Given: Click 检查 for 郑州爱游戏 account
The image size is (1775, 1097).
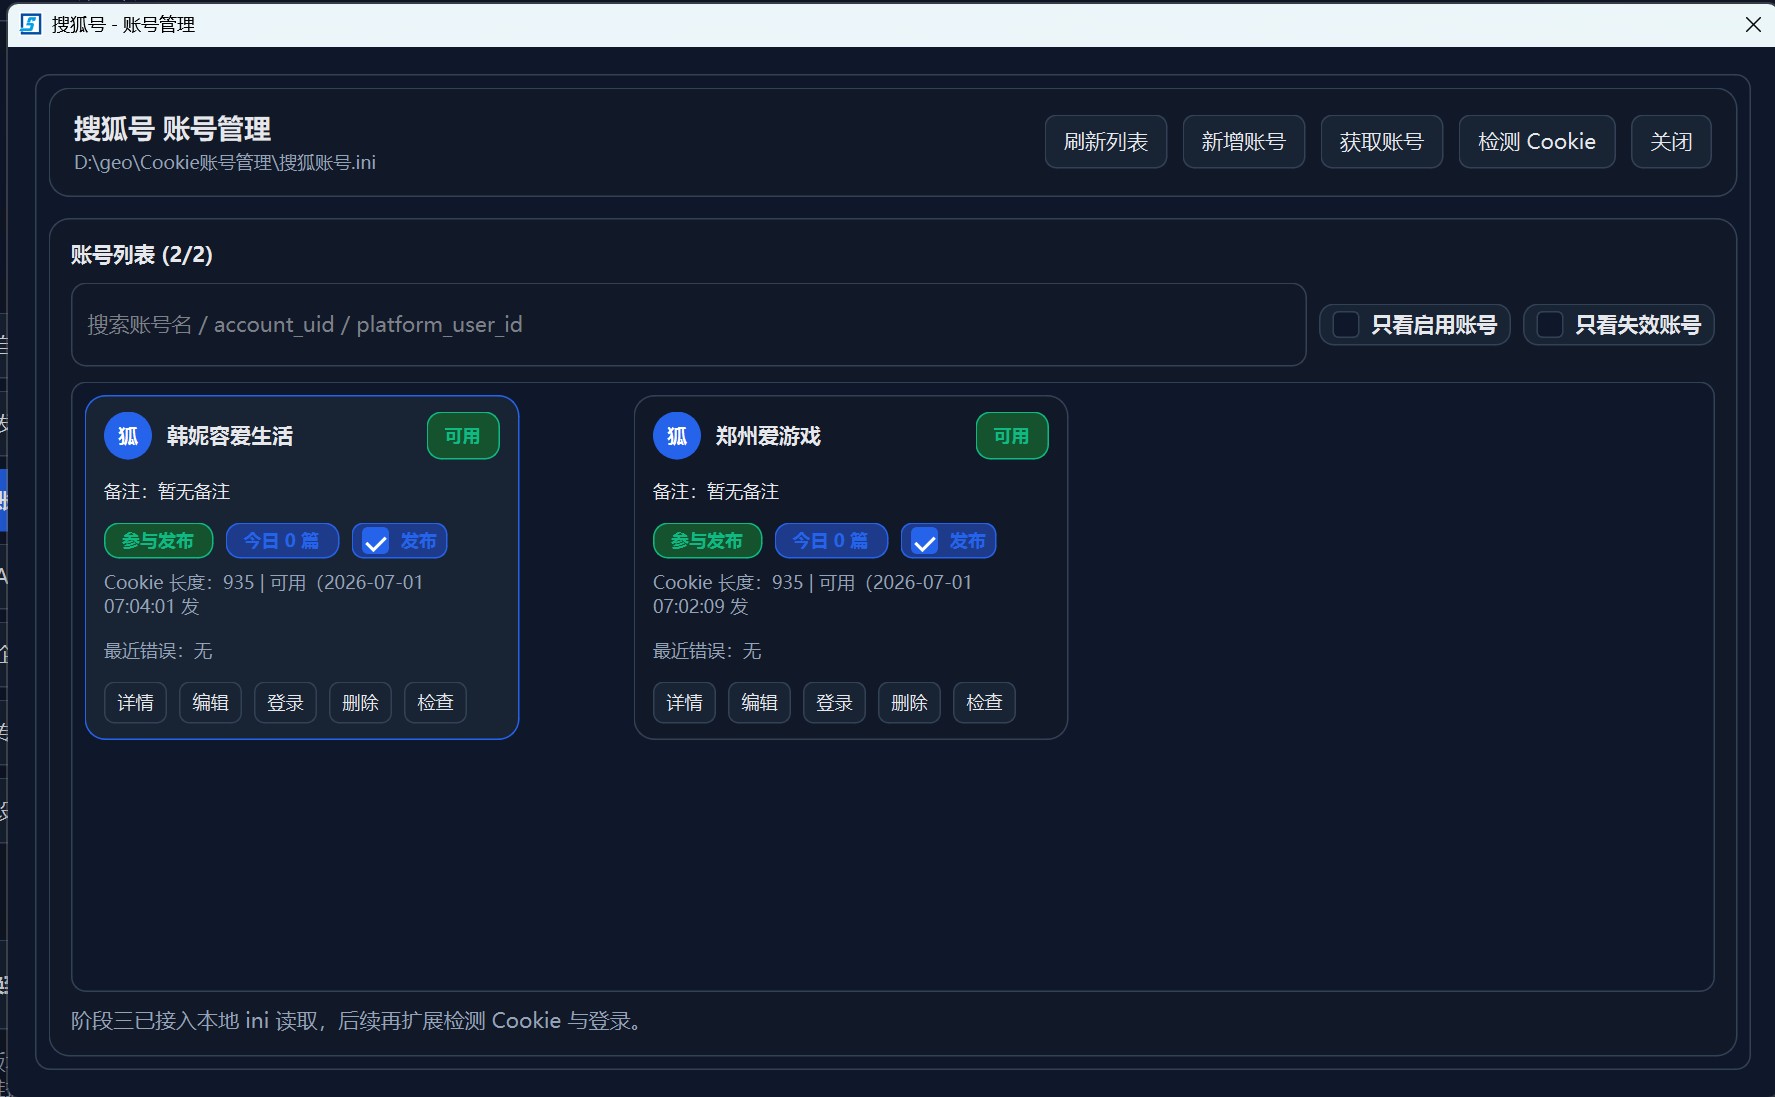Looking at the screenshot, I should pos(984,703).
